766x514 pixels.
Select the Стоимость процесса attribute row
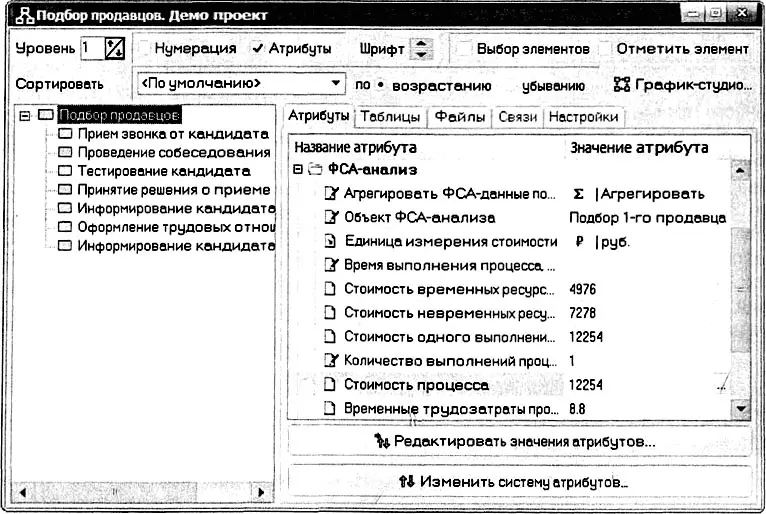[x=511, y=385]
